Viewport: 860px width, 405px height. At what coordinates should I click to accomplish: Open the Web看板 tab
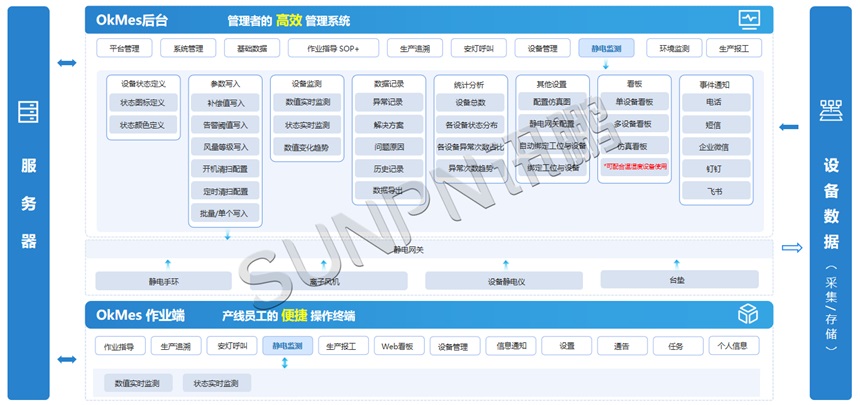399,346
